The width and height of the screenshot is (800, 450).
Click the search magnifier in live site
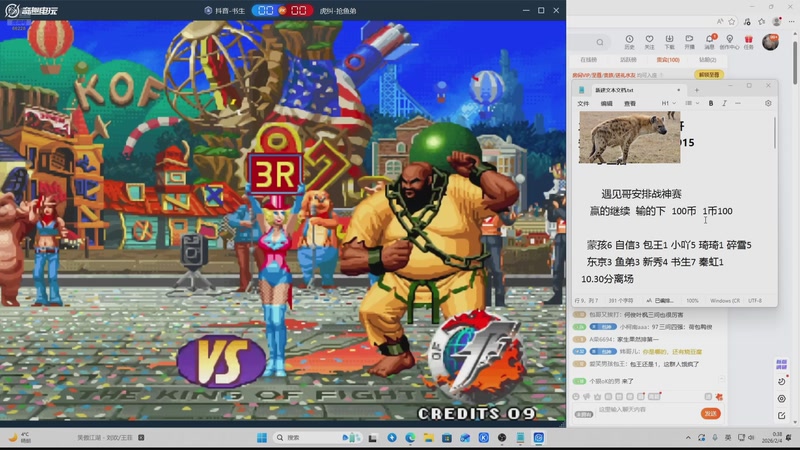click(600, 42)
